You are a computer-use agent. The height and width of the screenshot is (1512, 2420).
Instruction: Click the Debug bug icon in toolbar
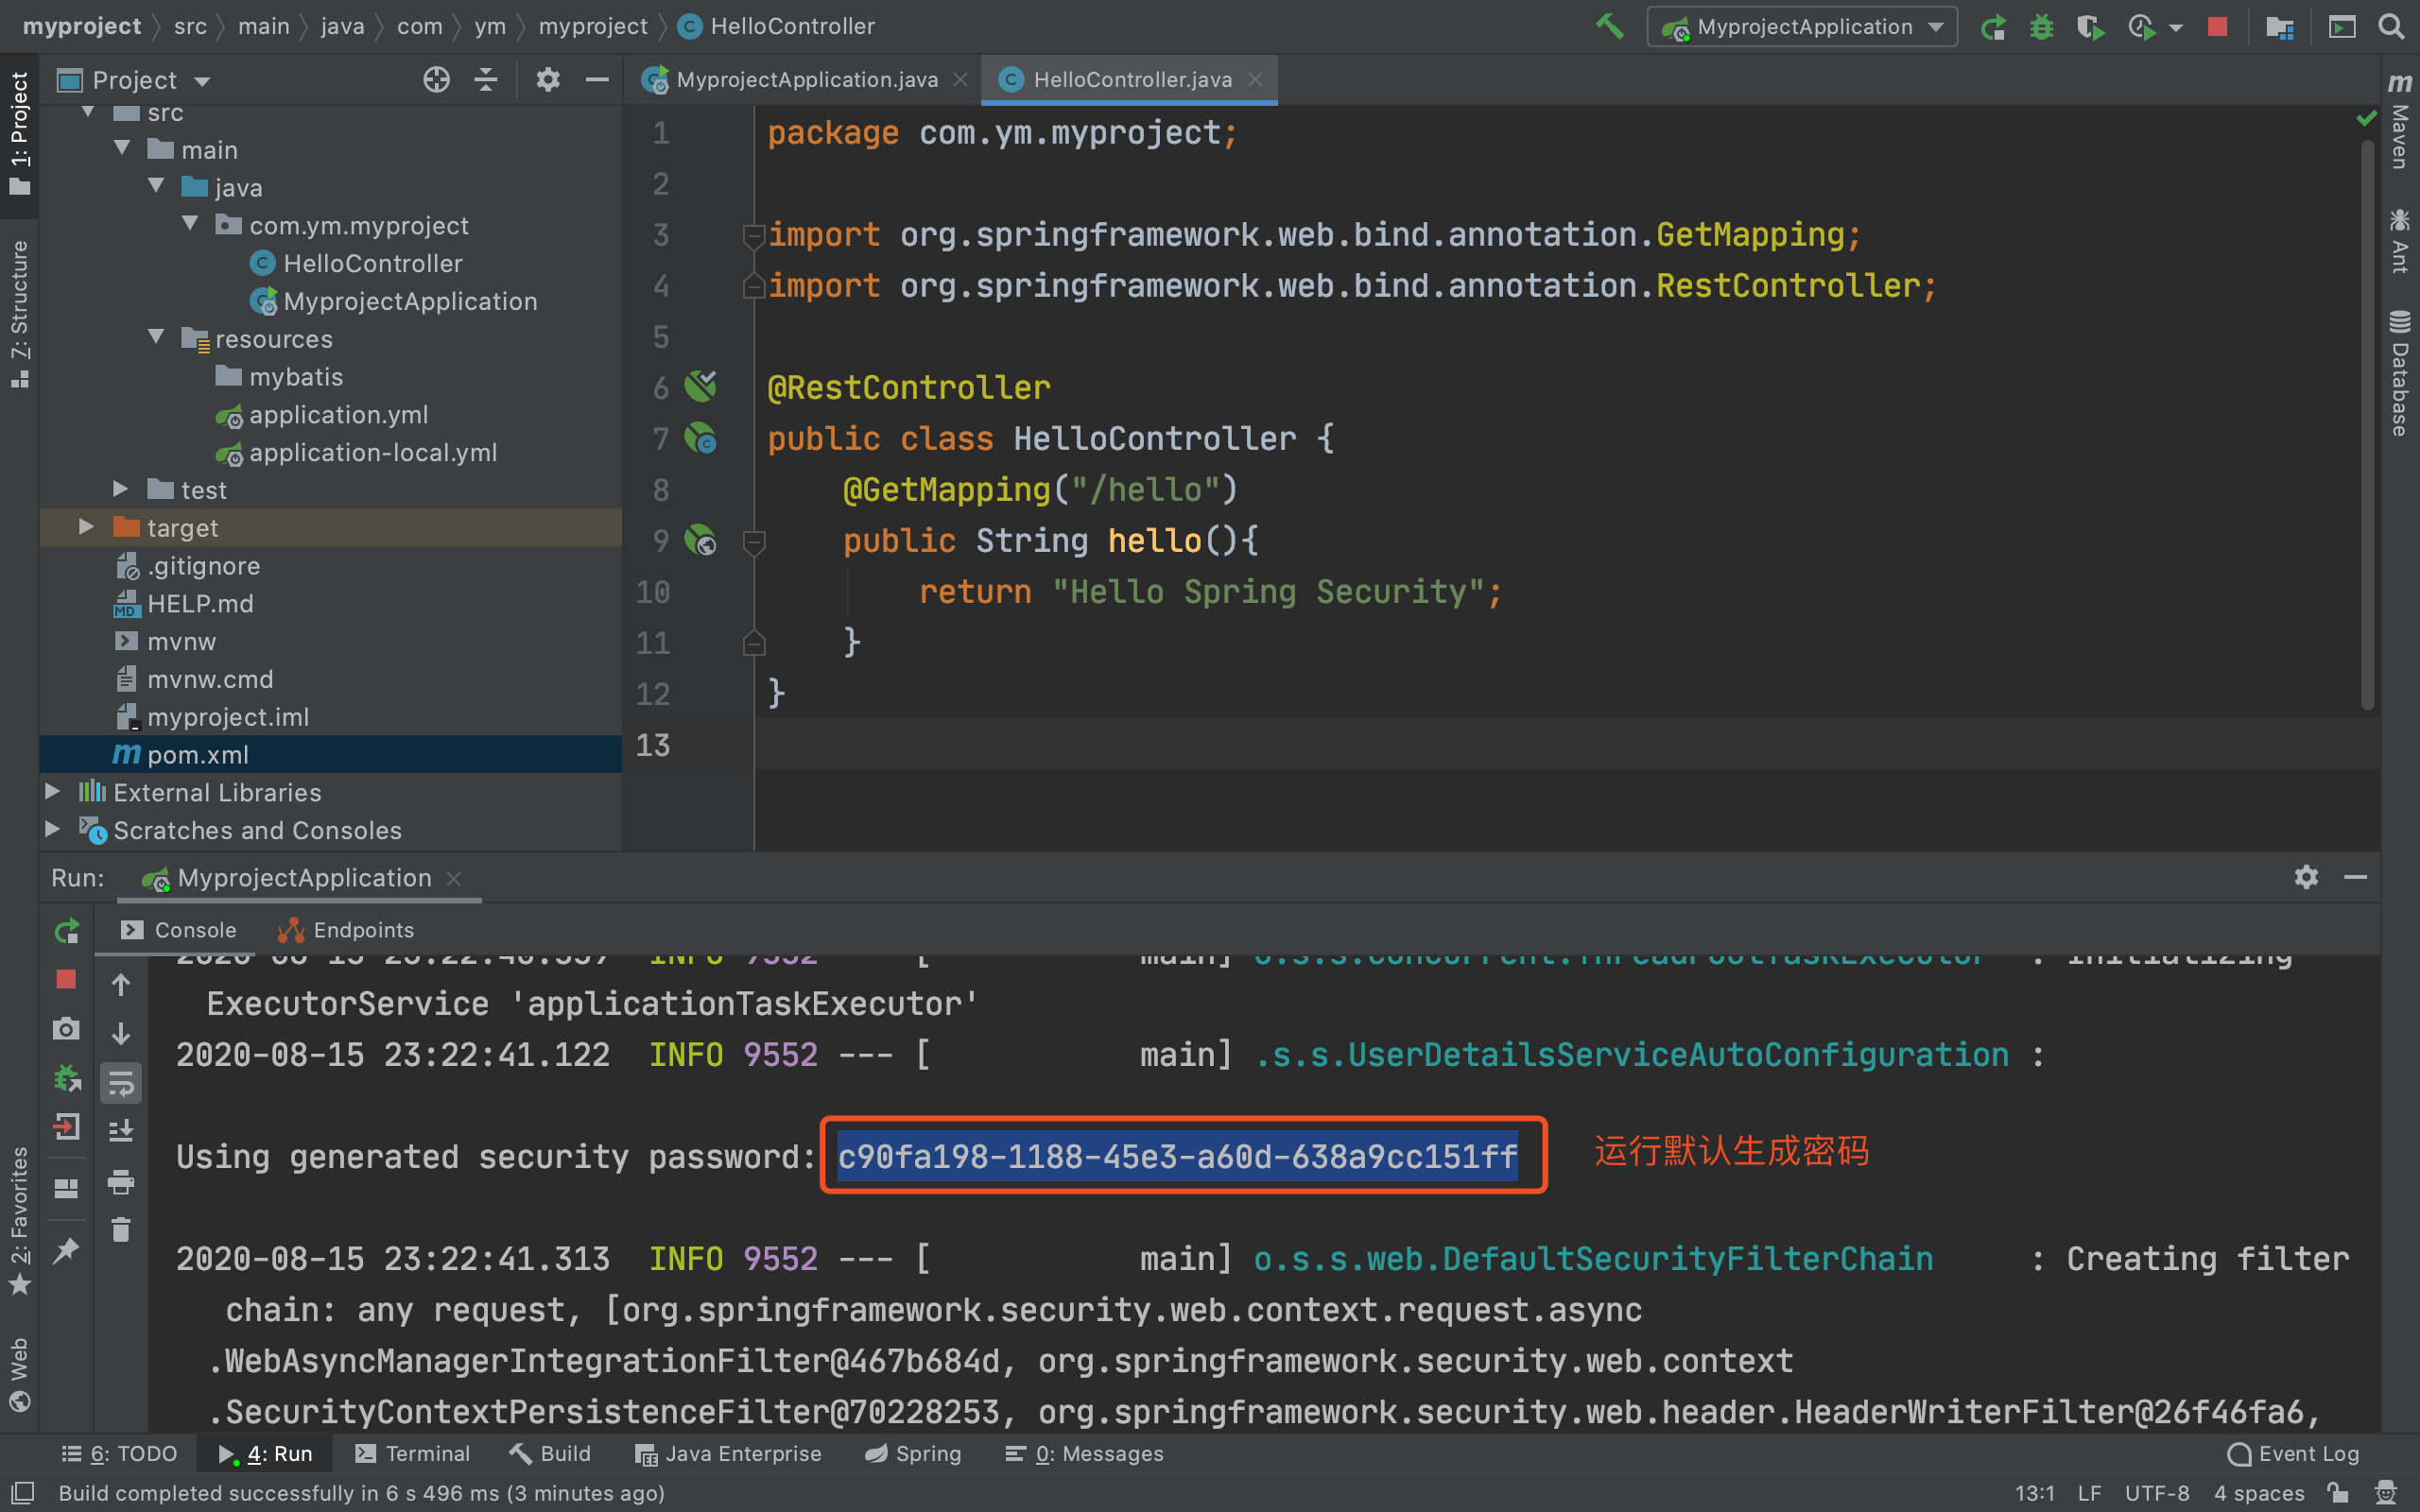tap(2041, 27)
